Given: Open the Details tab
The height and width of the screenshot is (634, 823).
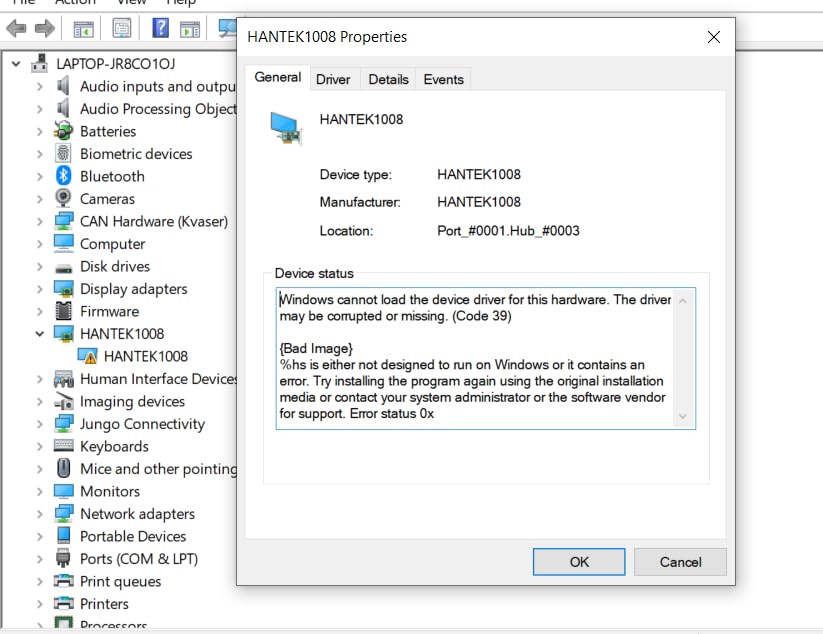Looking at the screenshot, I should coord(388,79).
